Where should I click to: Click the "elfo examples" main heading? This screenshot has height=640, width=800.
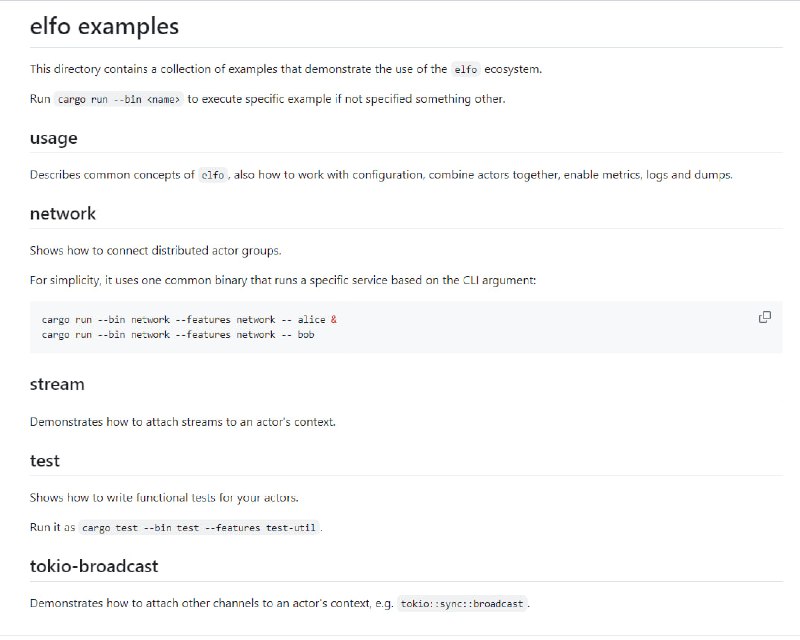tap(104, 25)
